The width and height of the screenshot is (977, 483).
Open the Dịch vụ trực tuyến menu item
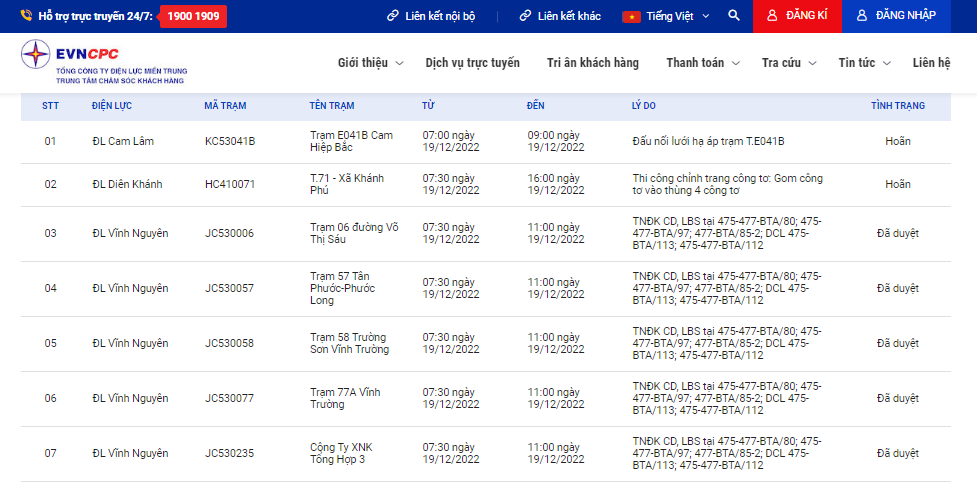(472, 63)
